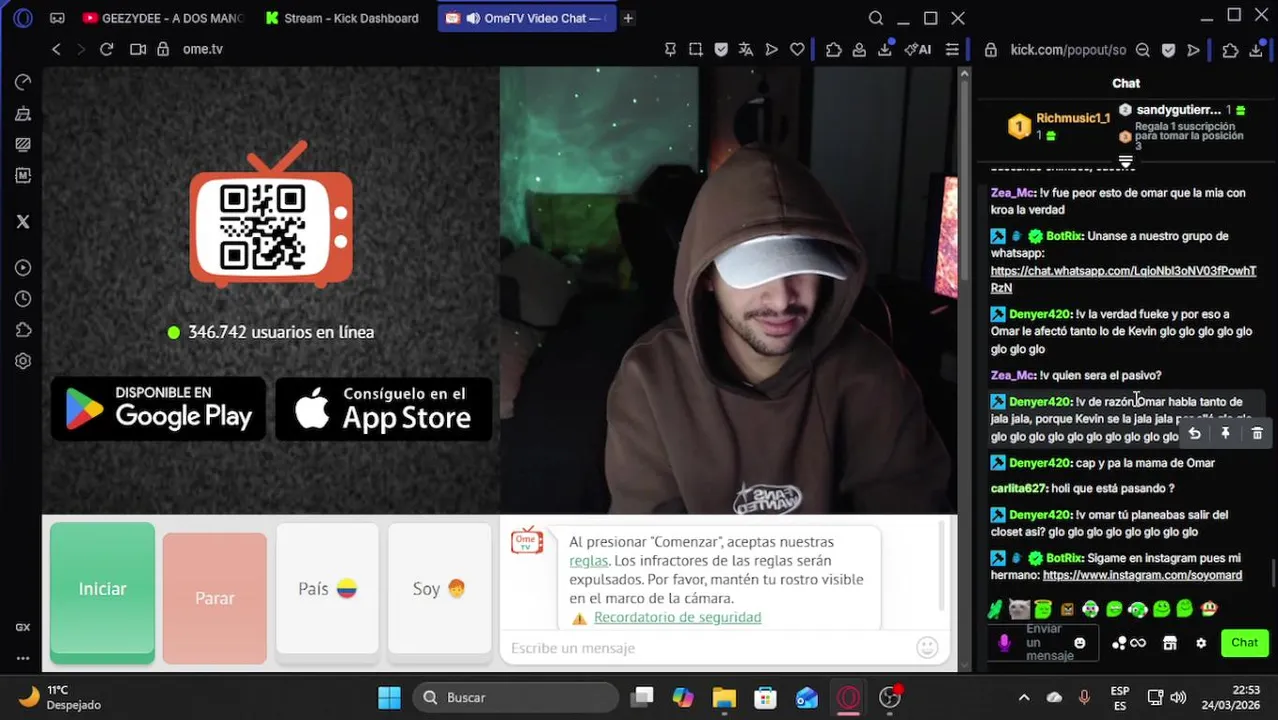Open the player flow arrow icon in ome.tv toolbar

(772, 49)
